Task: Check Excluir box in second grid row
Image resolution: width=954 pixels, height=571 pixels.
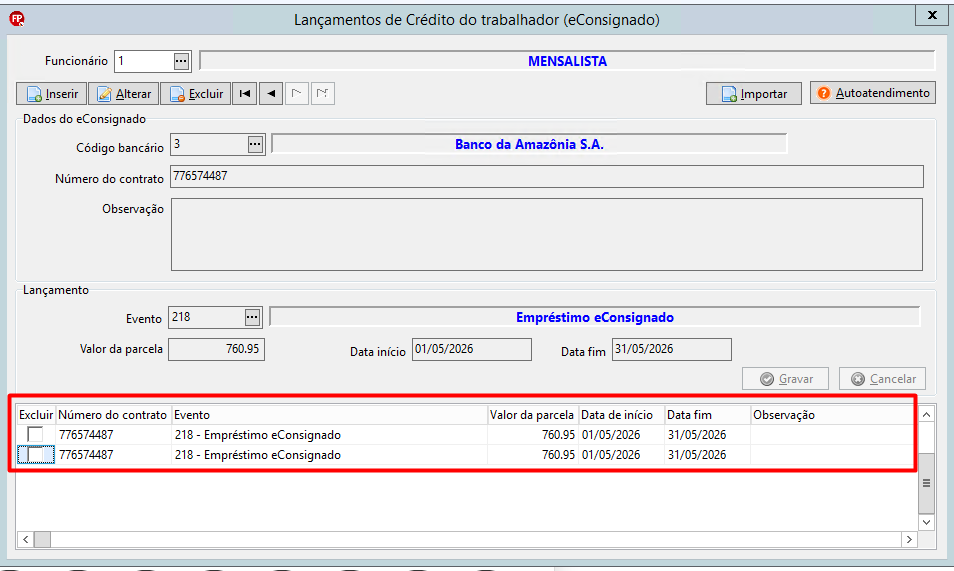Action: 35,455
